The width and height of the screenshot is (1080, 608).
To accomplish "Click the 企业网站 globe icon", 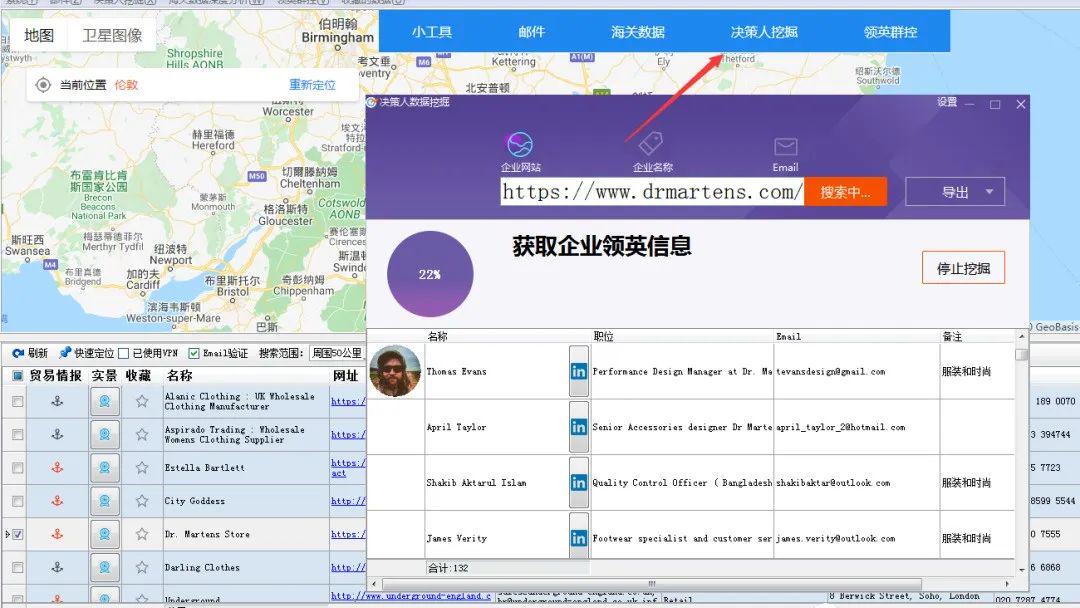I will [x=520, y=145].
